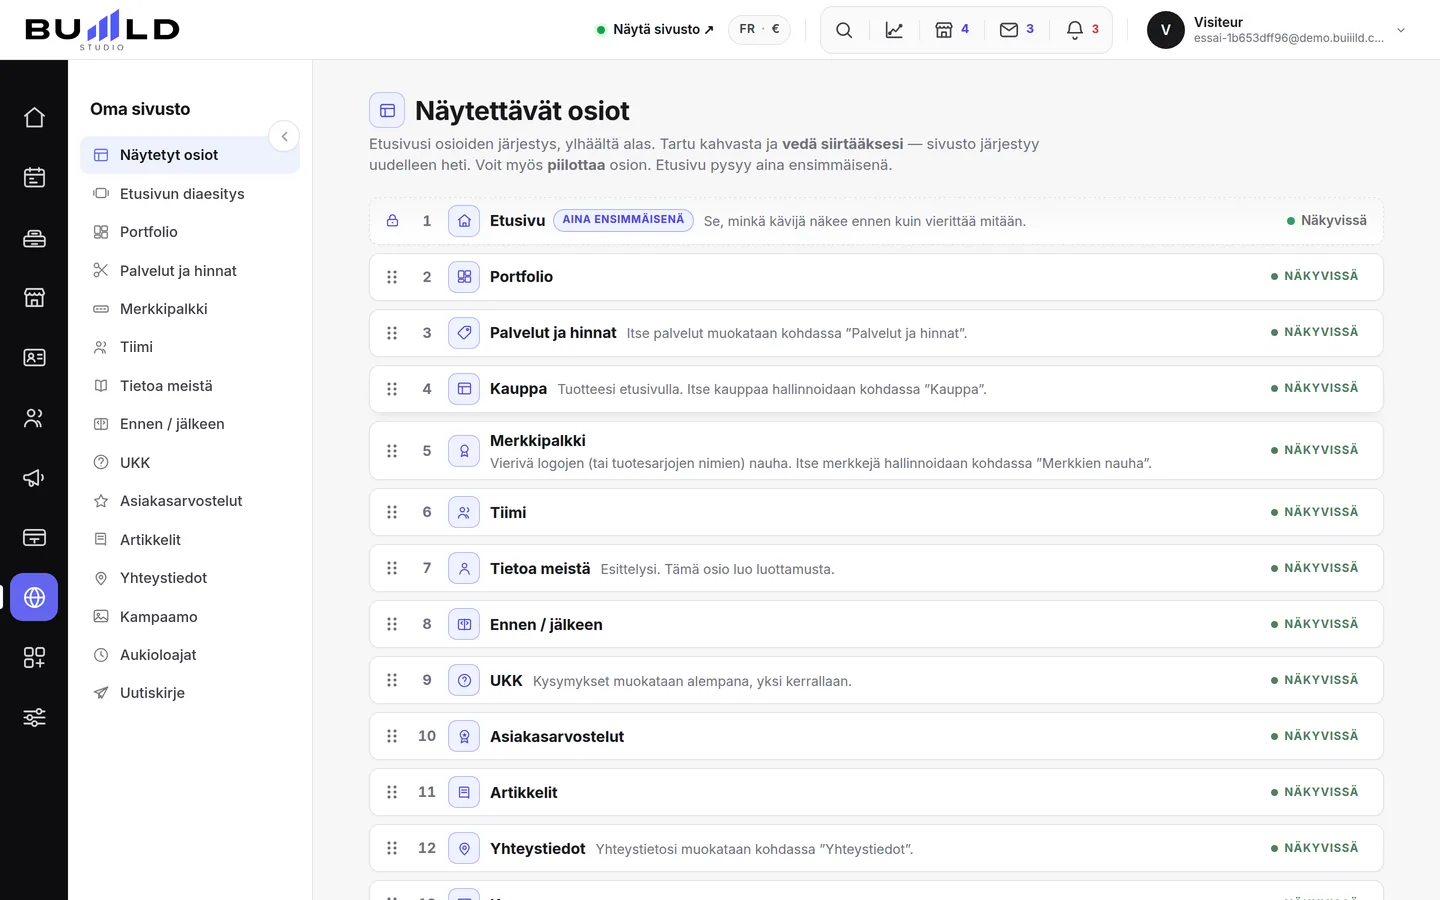Open the notifications bell icon

1083,30
